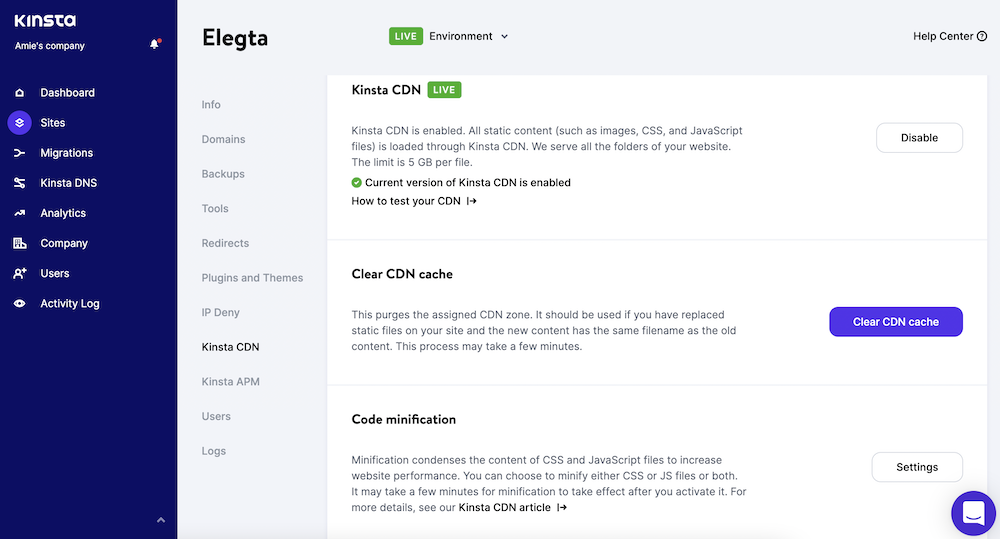Open the notifications bell
1000x539 pixels.
click(x=154, y=44)
